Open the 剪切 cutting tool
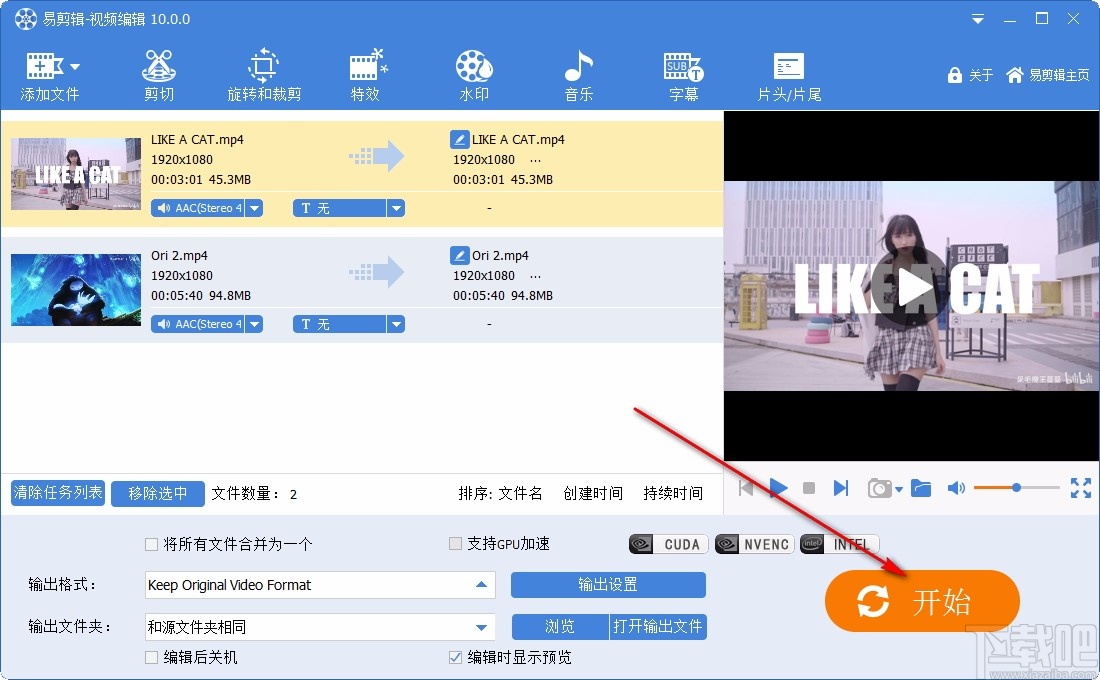The image size is (1100, 680). click(x=157, y=70)
